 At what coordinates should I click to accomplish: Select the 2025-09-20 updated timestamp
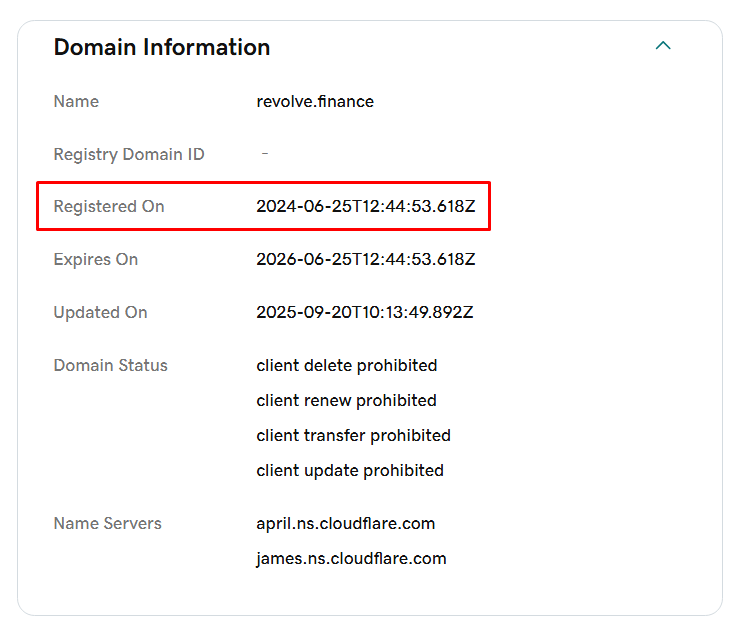(x=365, y=312)
